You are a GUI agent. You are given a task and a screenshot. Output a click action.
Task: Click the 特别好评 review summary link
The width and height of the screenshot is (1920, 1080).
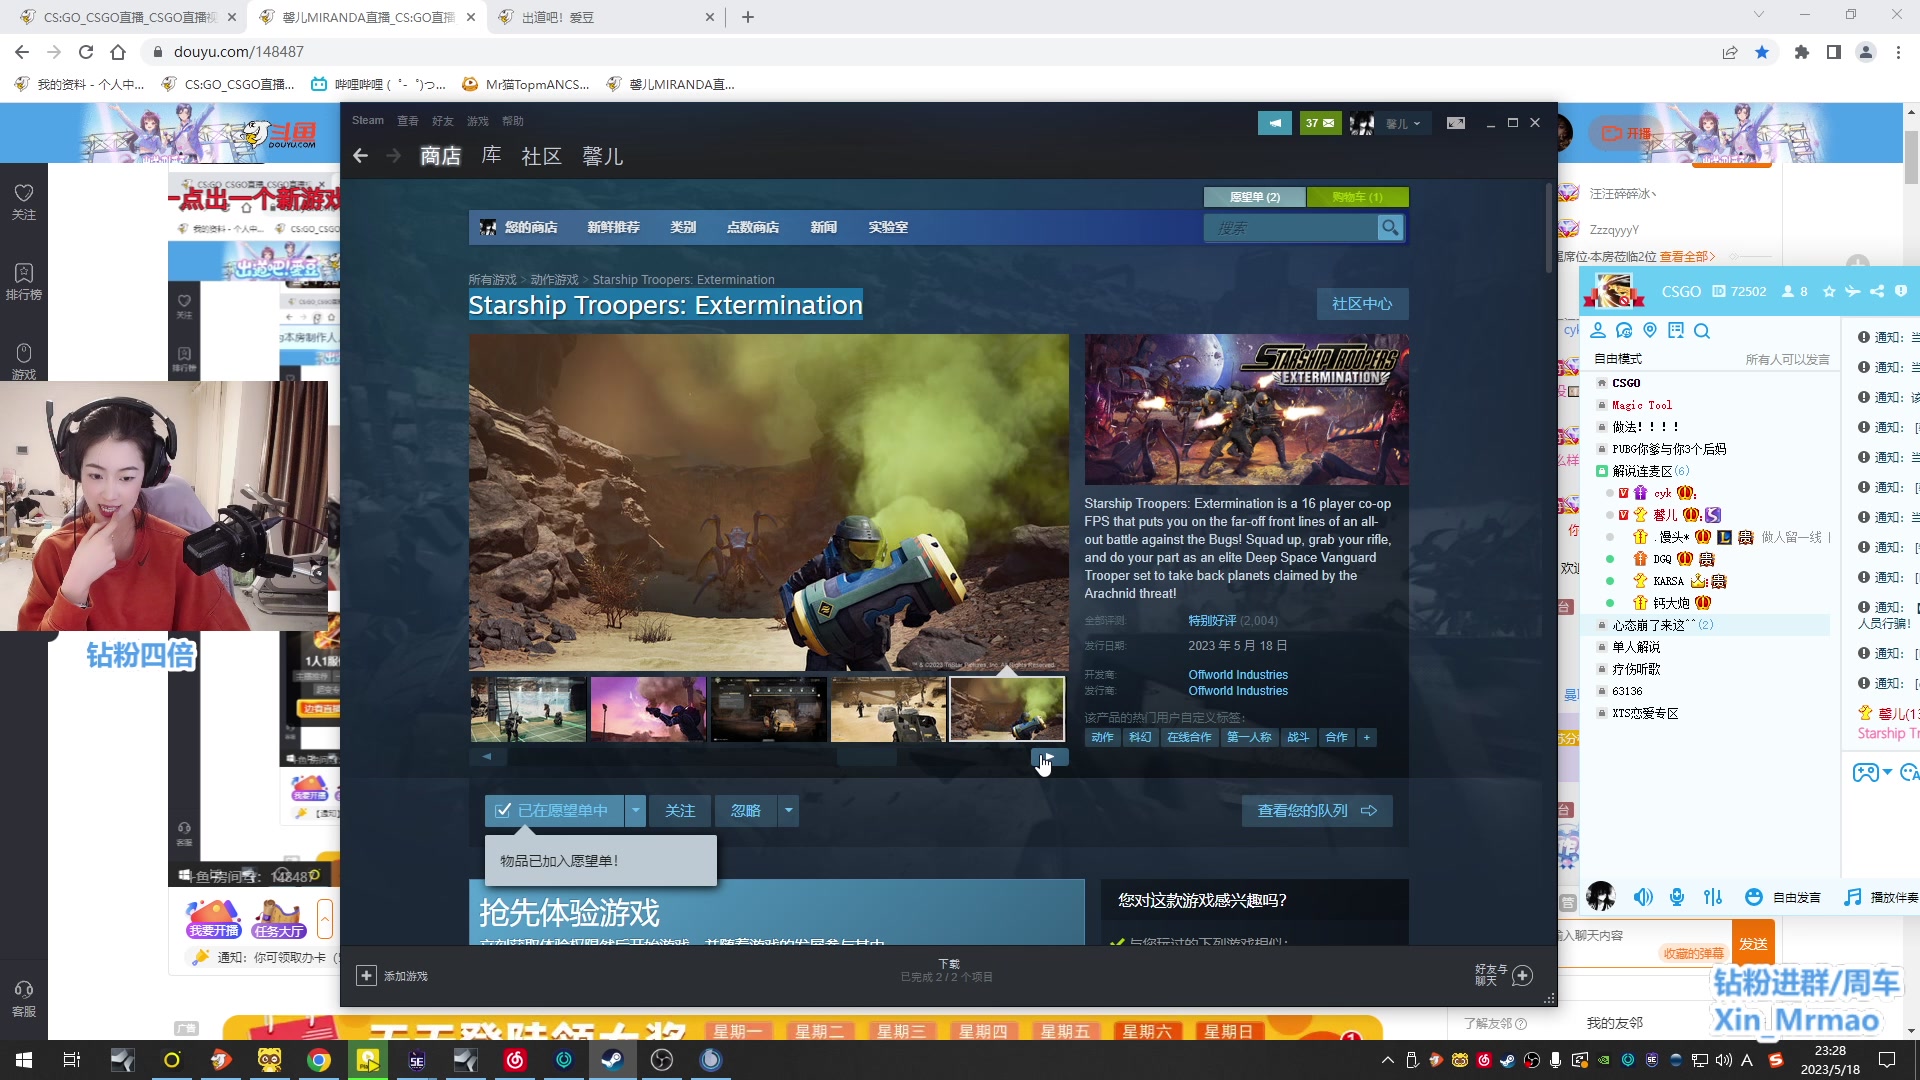[1212, 621]
